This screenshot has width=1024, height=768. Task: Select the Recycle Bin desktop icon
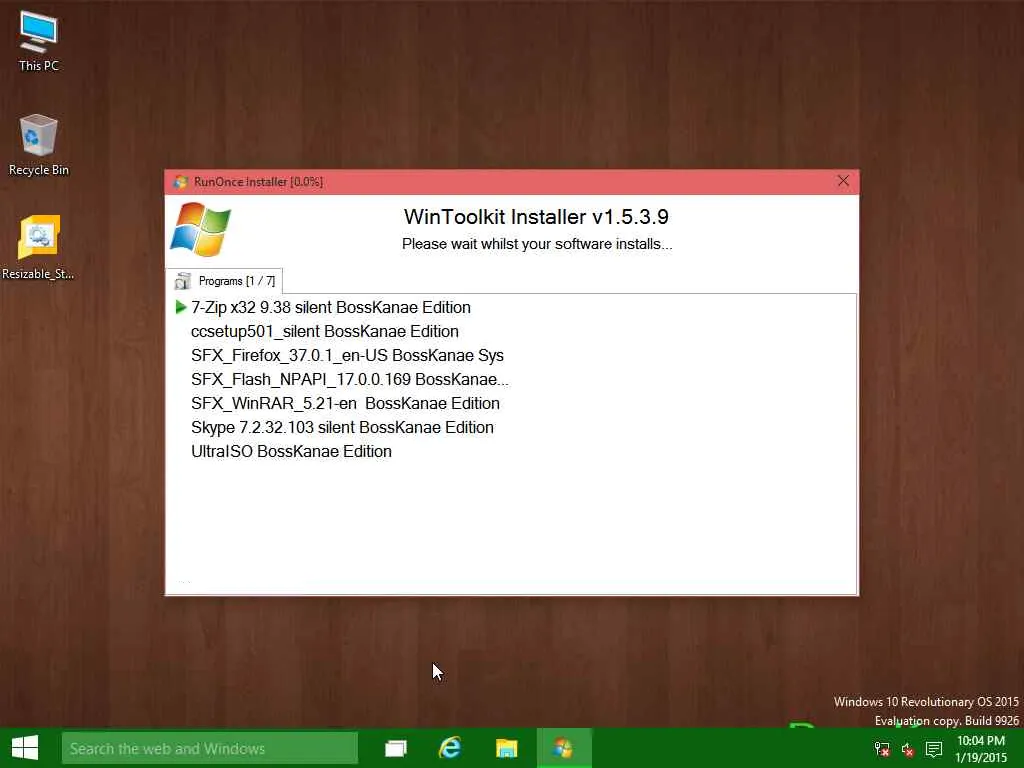[x=39, y=145]
